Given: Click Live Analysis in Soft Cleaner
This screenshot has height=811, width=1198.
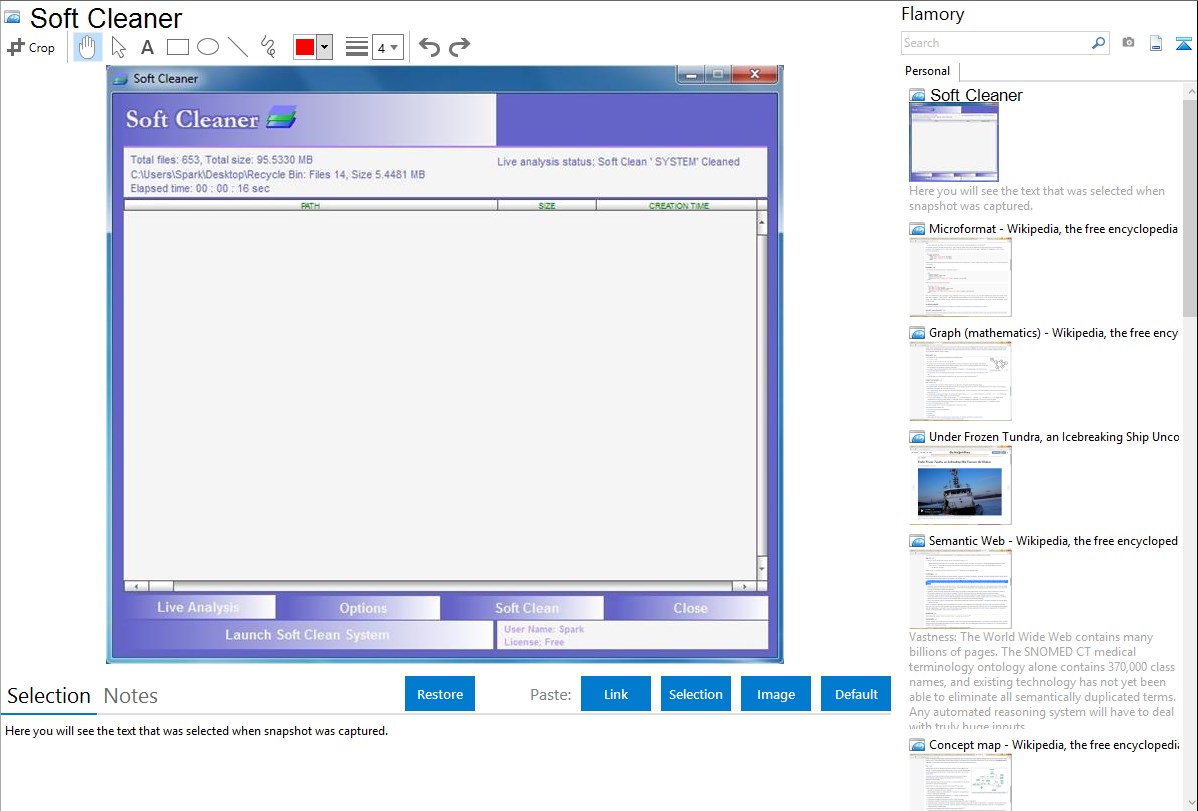Looking at the screenshot, I should 199,608.
